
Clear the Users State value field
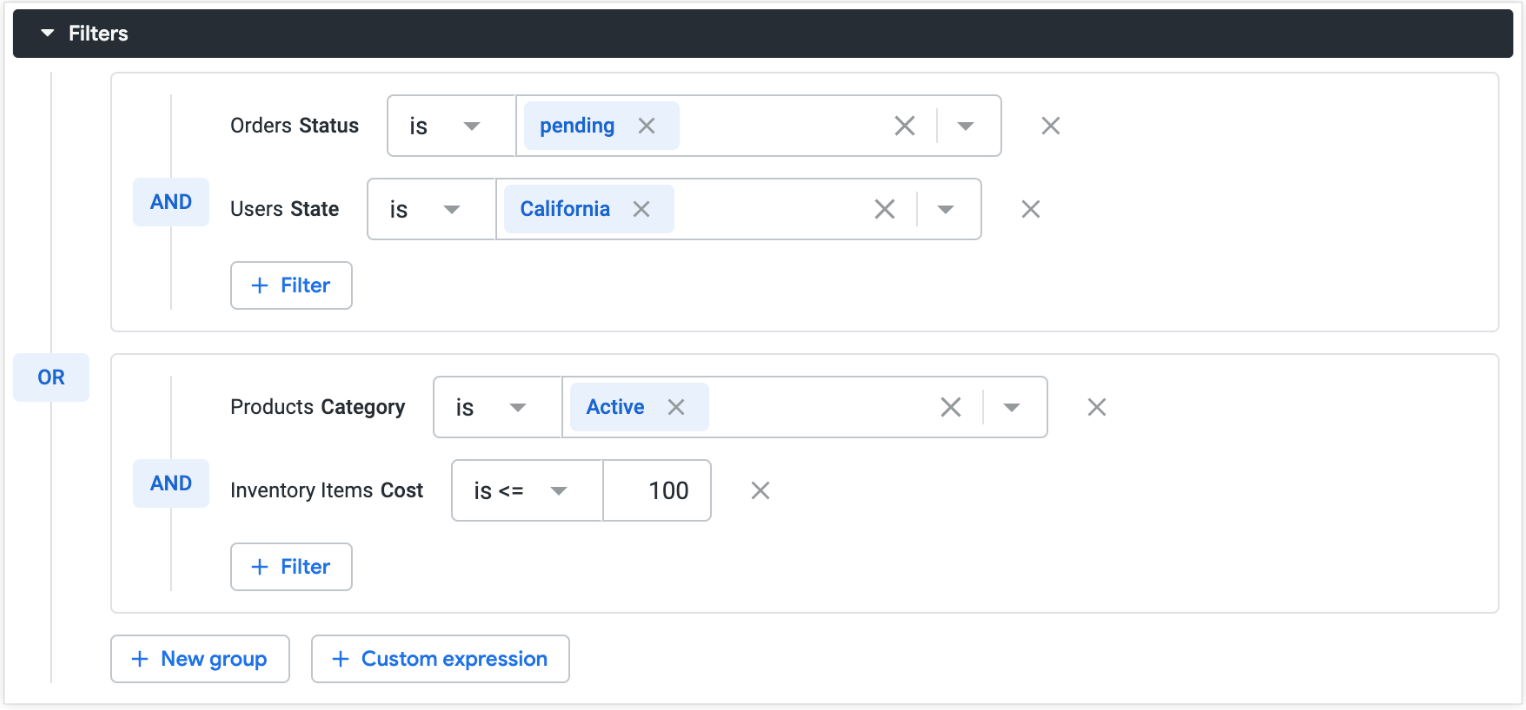click(x=884, y=208)
